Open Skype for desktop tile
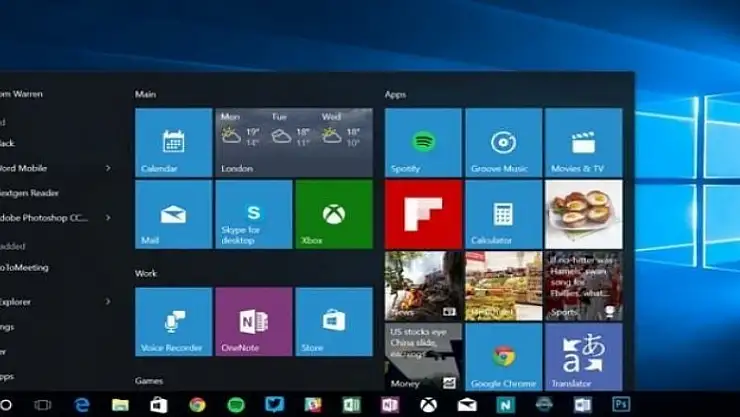This screenshot has height=417, width=740. click(253, 214)
